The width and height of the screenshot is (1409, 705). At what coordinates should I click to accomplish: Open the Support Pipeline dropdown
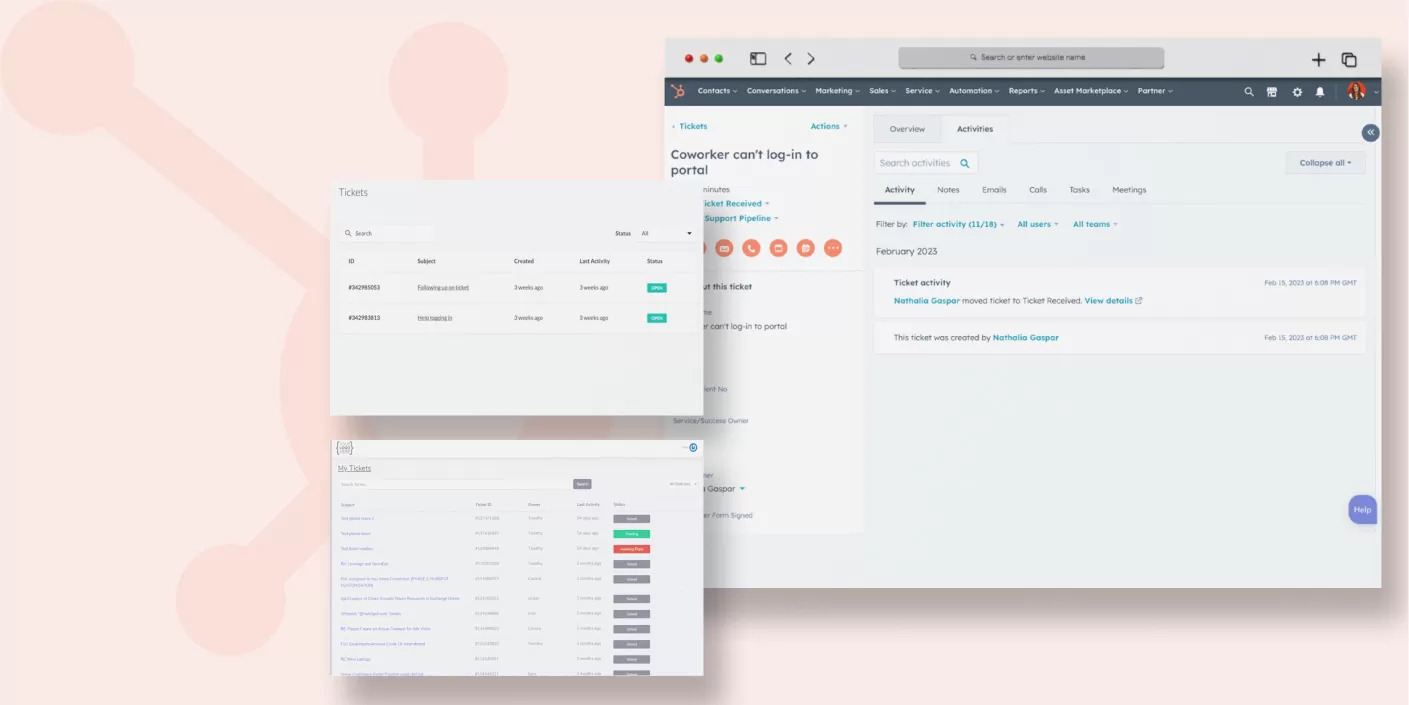click(741, 218)
